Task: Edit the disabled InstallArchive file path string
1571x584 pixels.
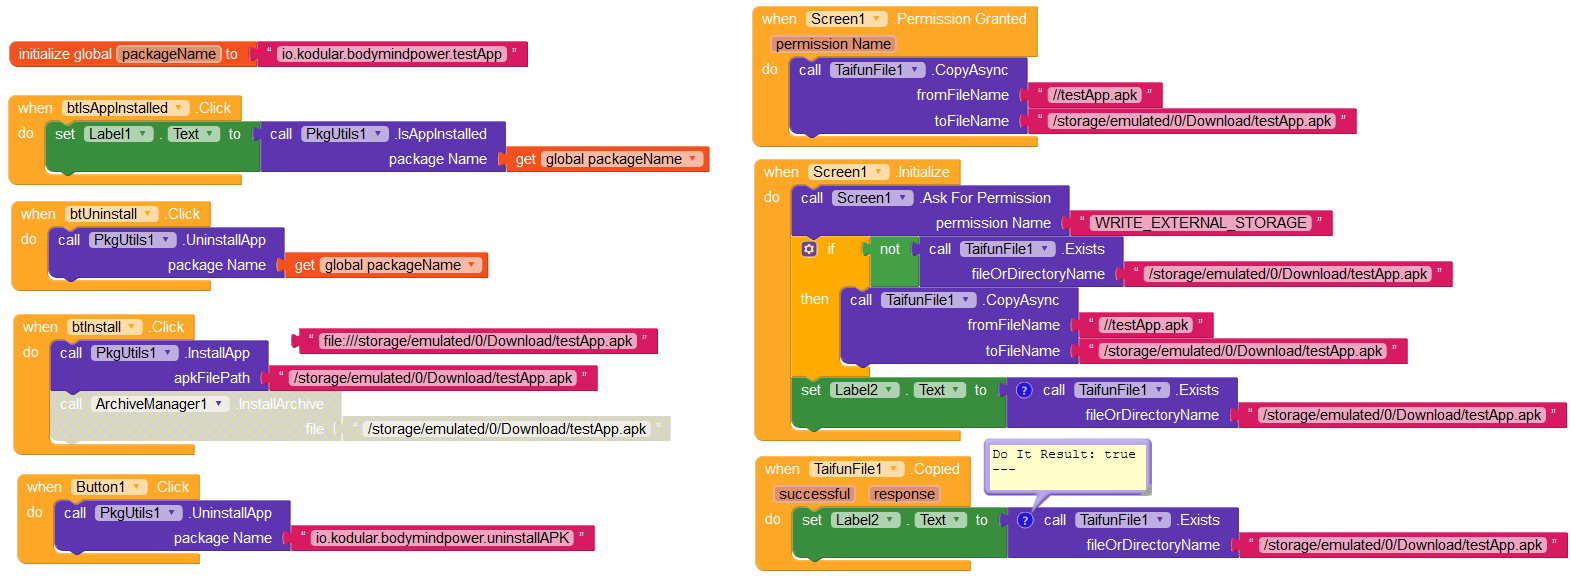Action: point(507,429)
